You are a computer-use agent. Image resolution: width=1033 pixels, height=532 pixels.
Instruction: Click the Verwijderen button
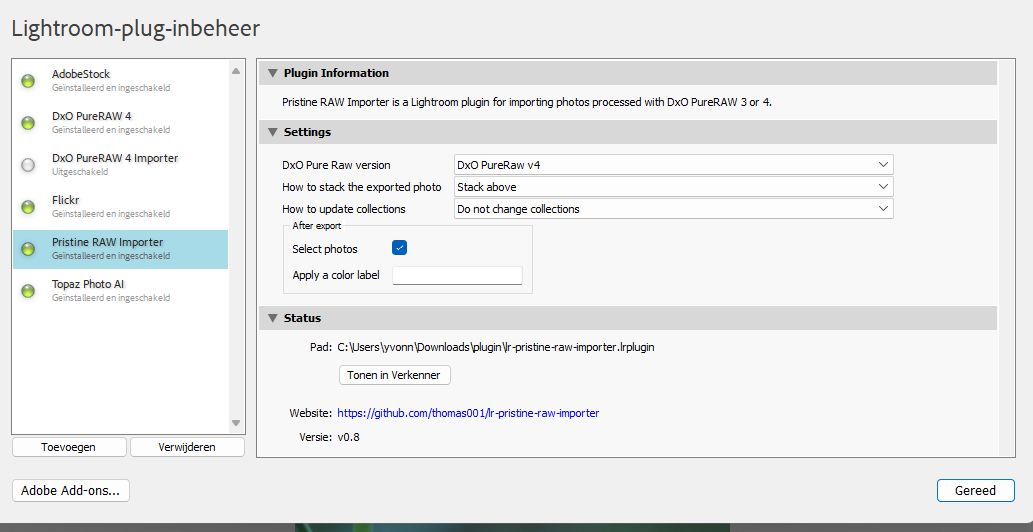(x=187, y=447)
